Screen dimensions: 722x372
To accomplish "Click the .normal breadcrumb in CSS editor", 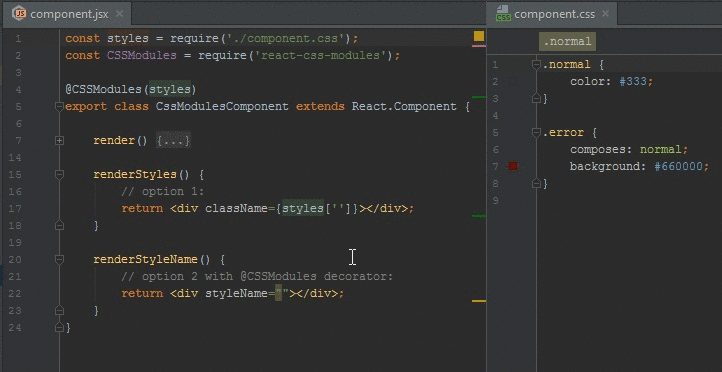I will click(x=567, y=41).
